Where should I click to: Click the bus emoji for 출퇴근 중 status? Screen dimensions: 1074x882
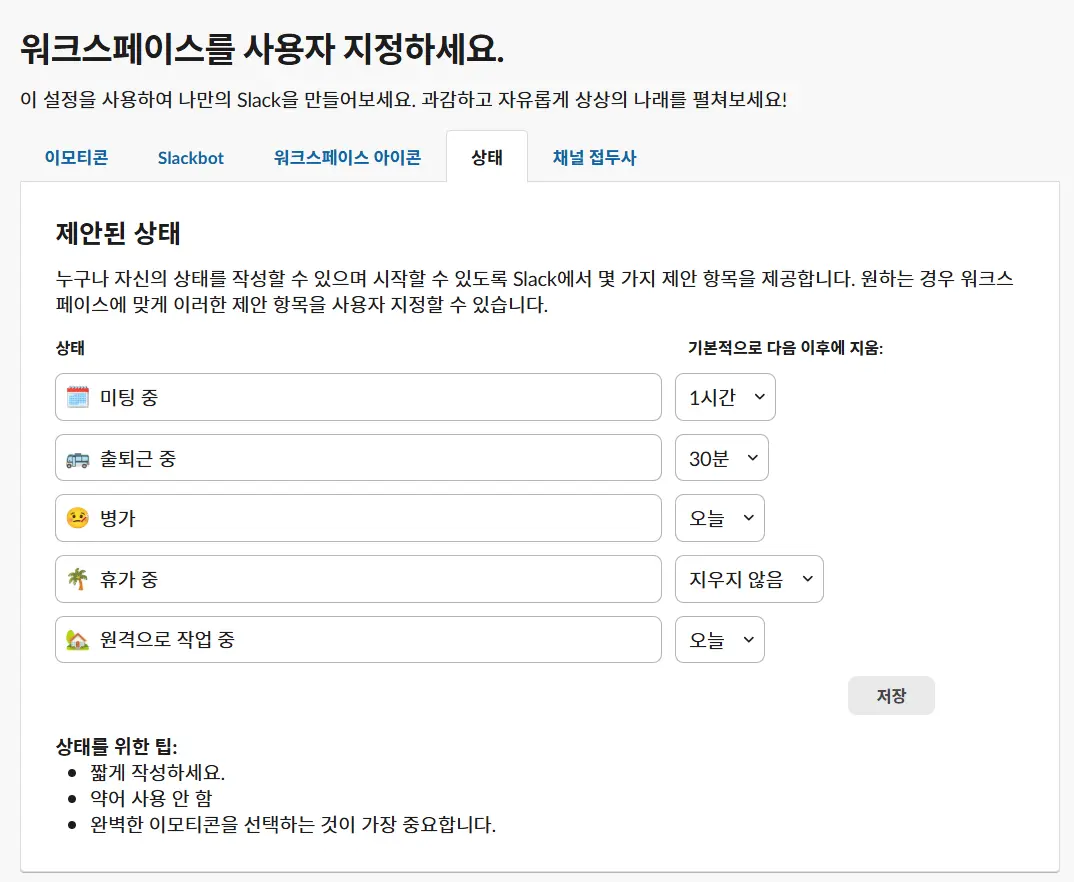tap(77, 459)
